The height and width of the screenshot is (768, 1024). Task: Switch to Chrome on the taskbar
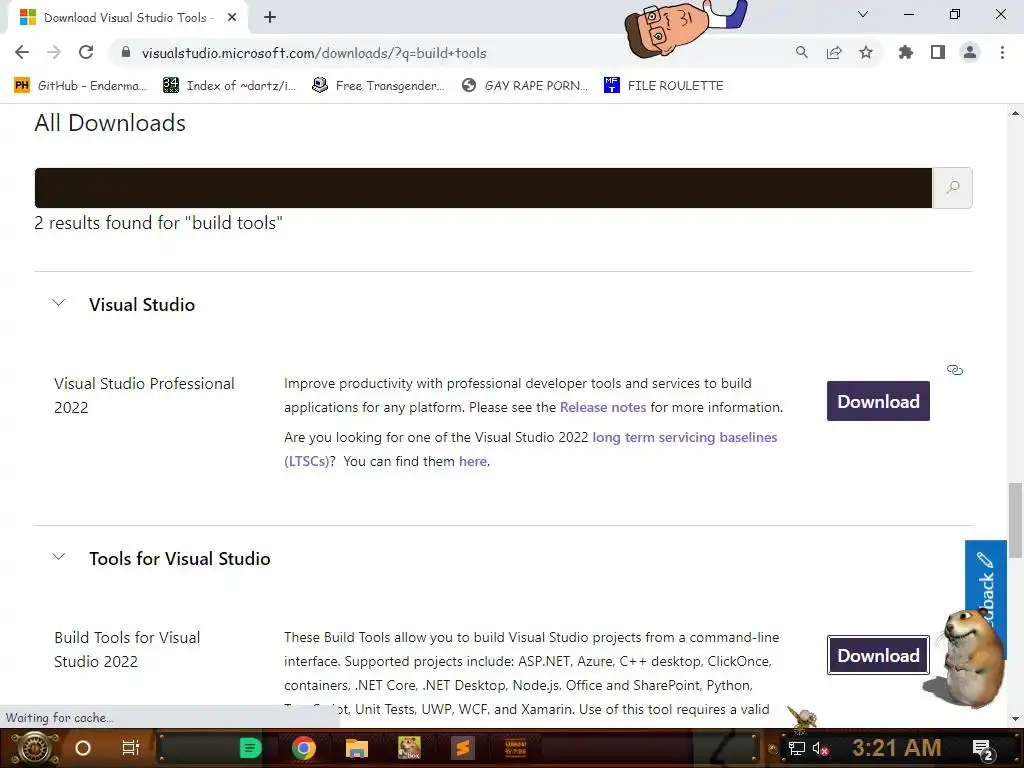coord(304,748)
